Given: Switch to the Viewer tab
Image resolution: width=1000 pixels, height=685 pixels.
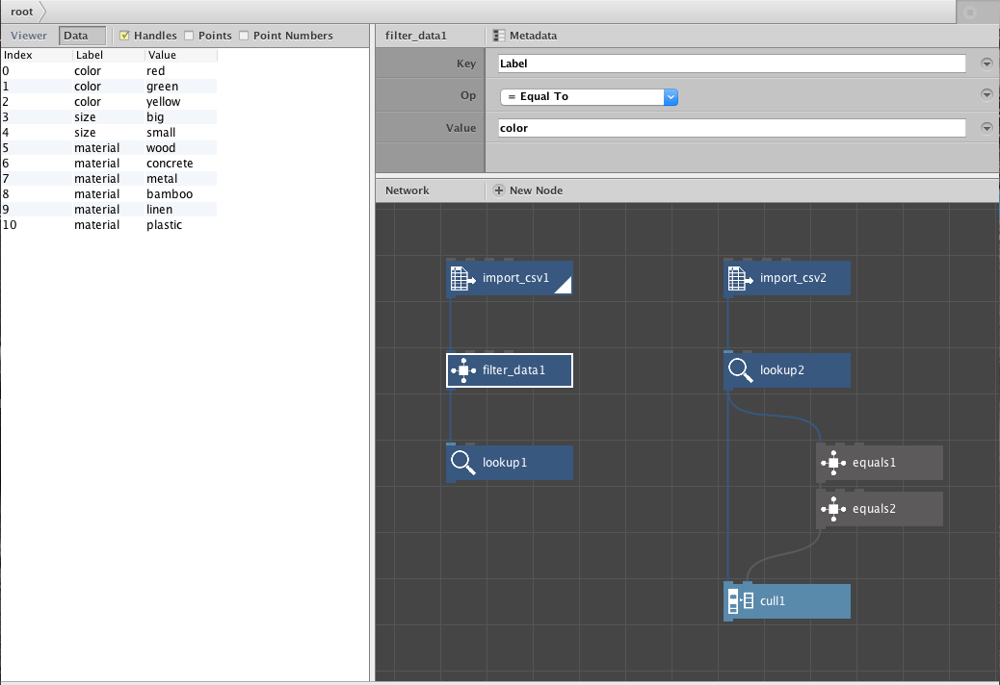Looking at the screenshot, I should point(29,36).
